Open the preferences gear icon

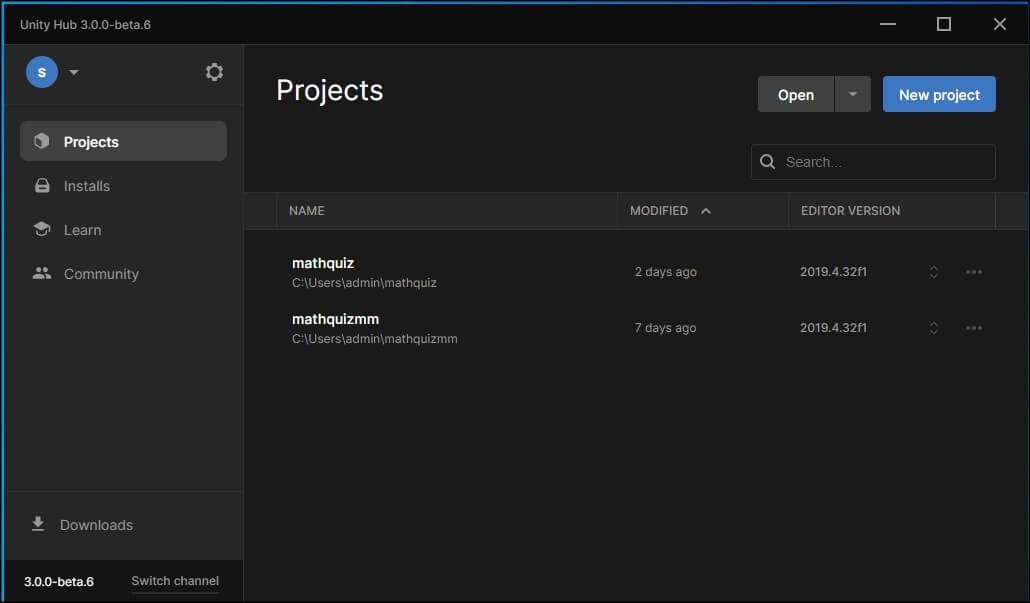[x=214, y=72]
